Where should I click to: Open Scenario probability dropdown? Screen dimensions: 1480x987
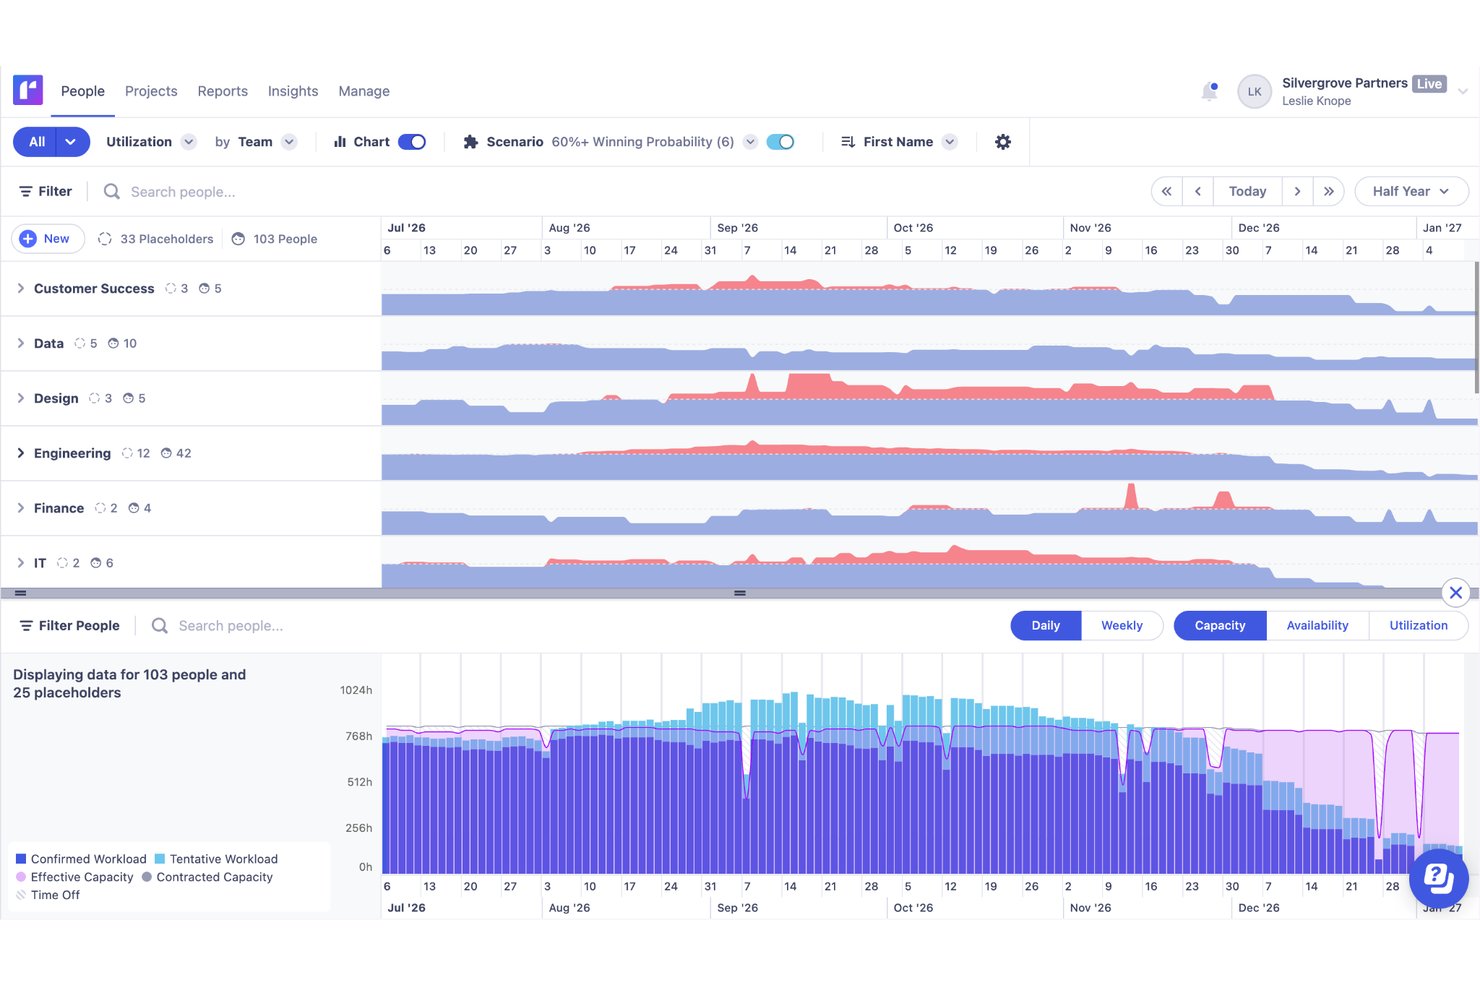click(x=750, y=142)
